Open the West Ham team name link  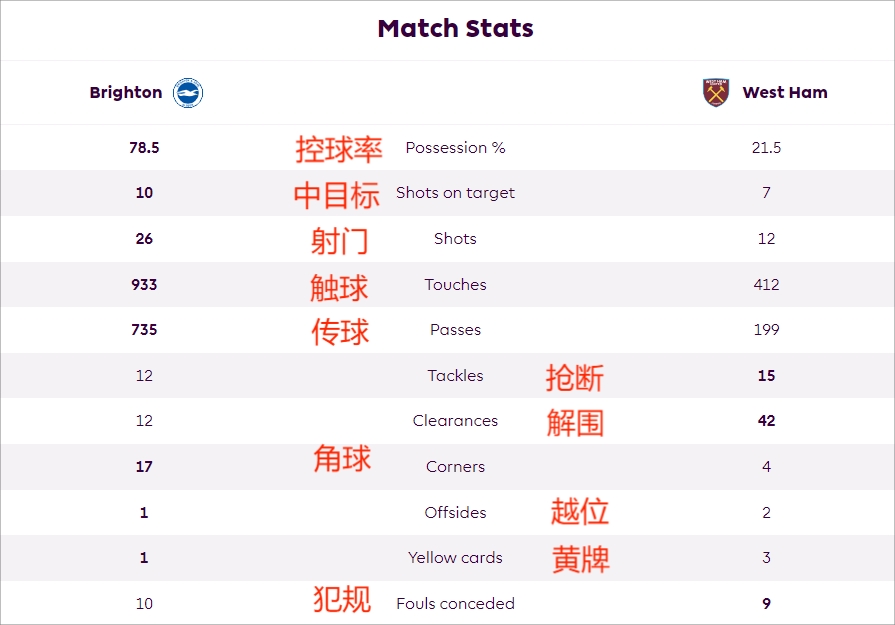coord(785,92)
